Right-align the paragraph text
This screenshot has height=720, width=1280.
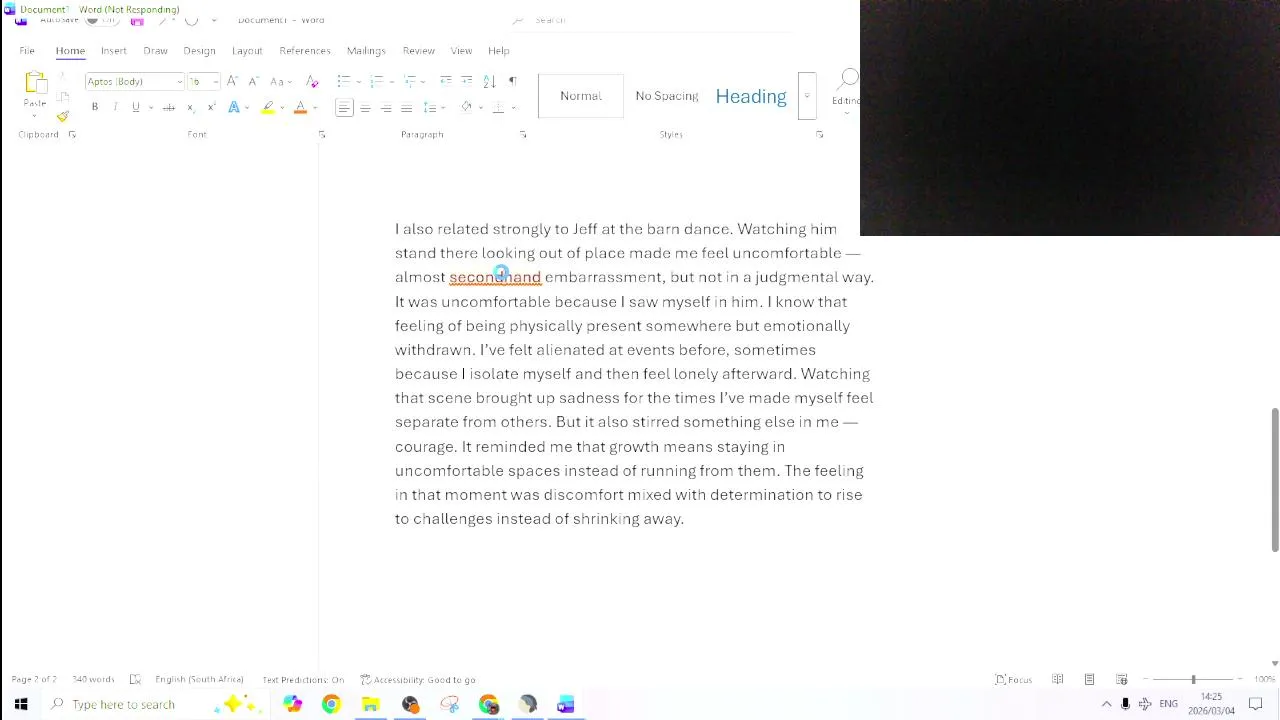pyautogui.click(x=386, y=107)
